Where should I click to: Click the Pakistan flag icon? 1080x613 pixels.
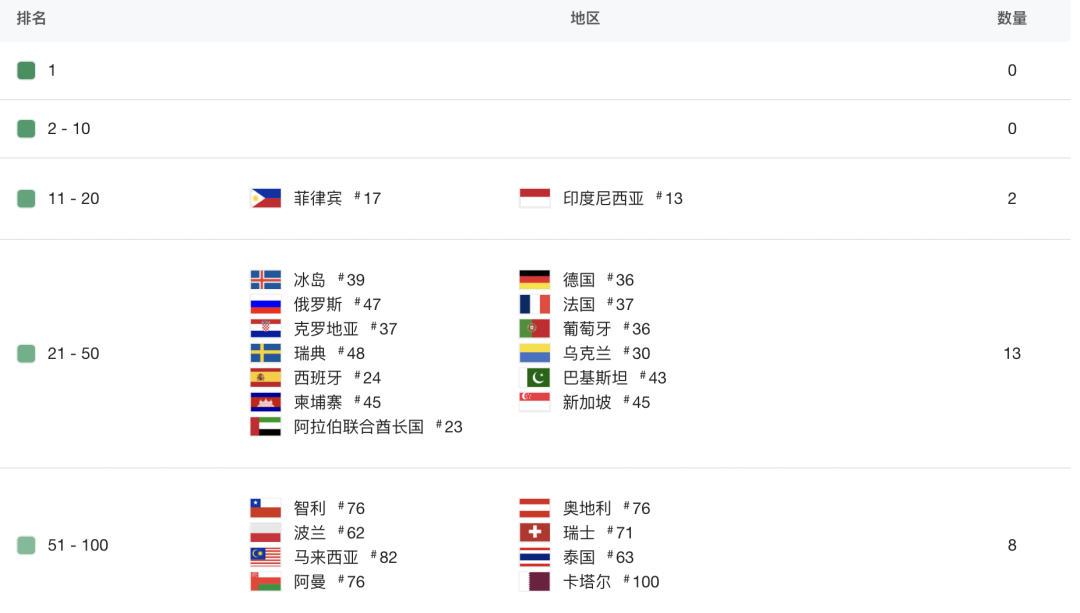click(x=534, y=378)
